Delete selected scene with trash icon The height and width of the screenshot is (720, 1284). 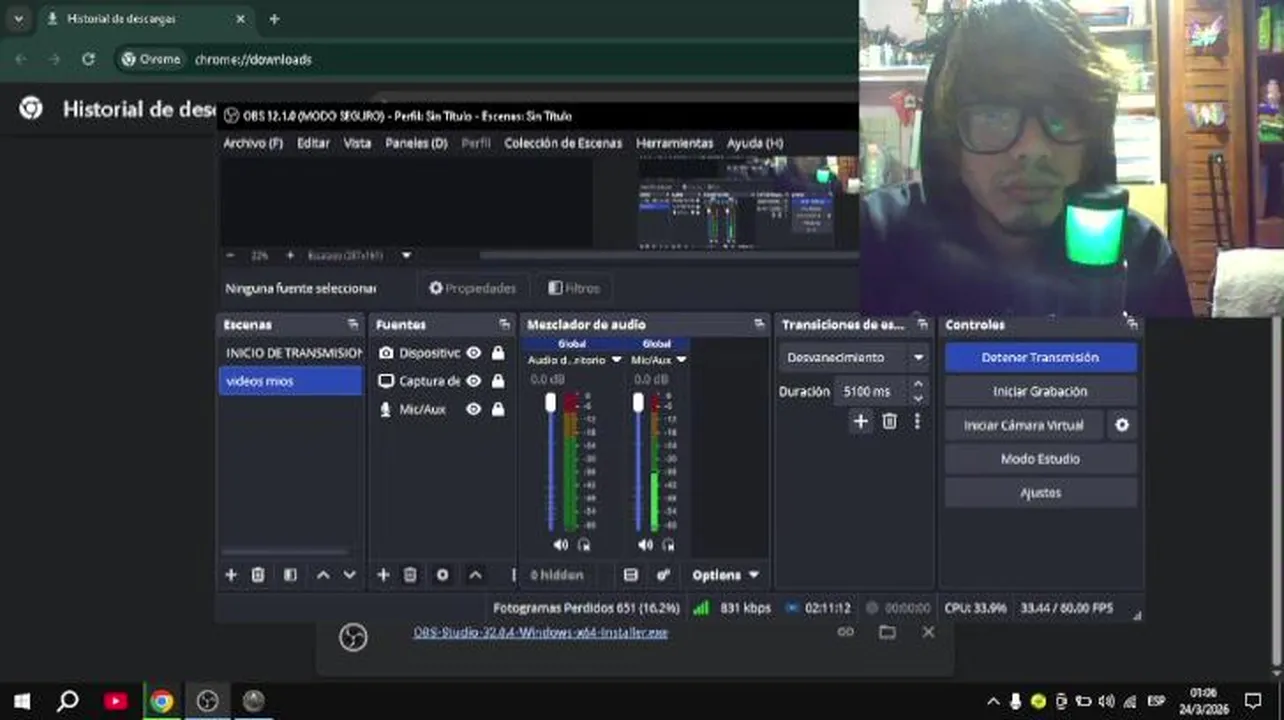(258, 575)
